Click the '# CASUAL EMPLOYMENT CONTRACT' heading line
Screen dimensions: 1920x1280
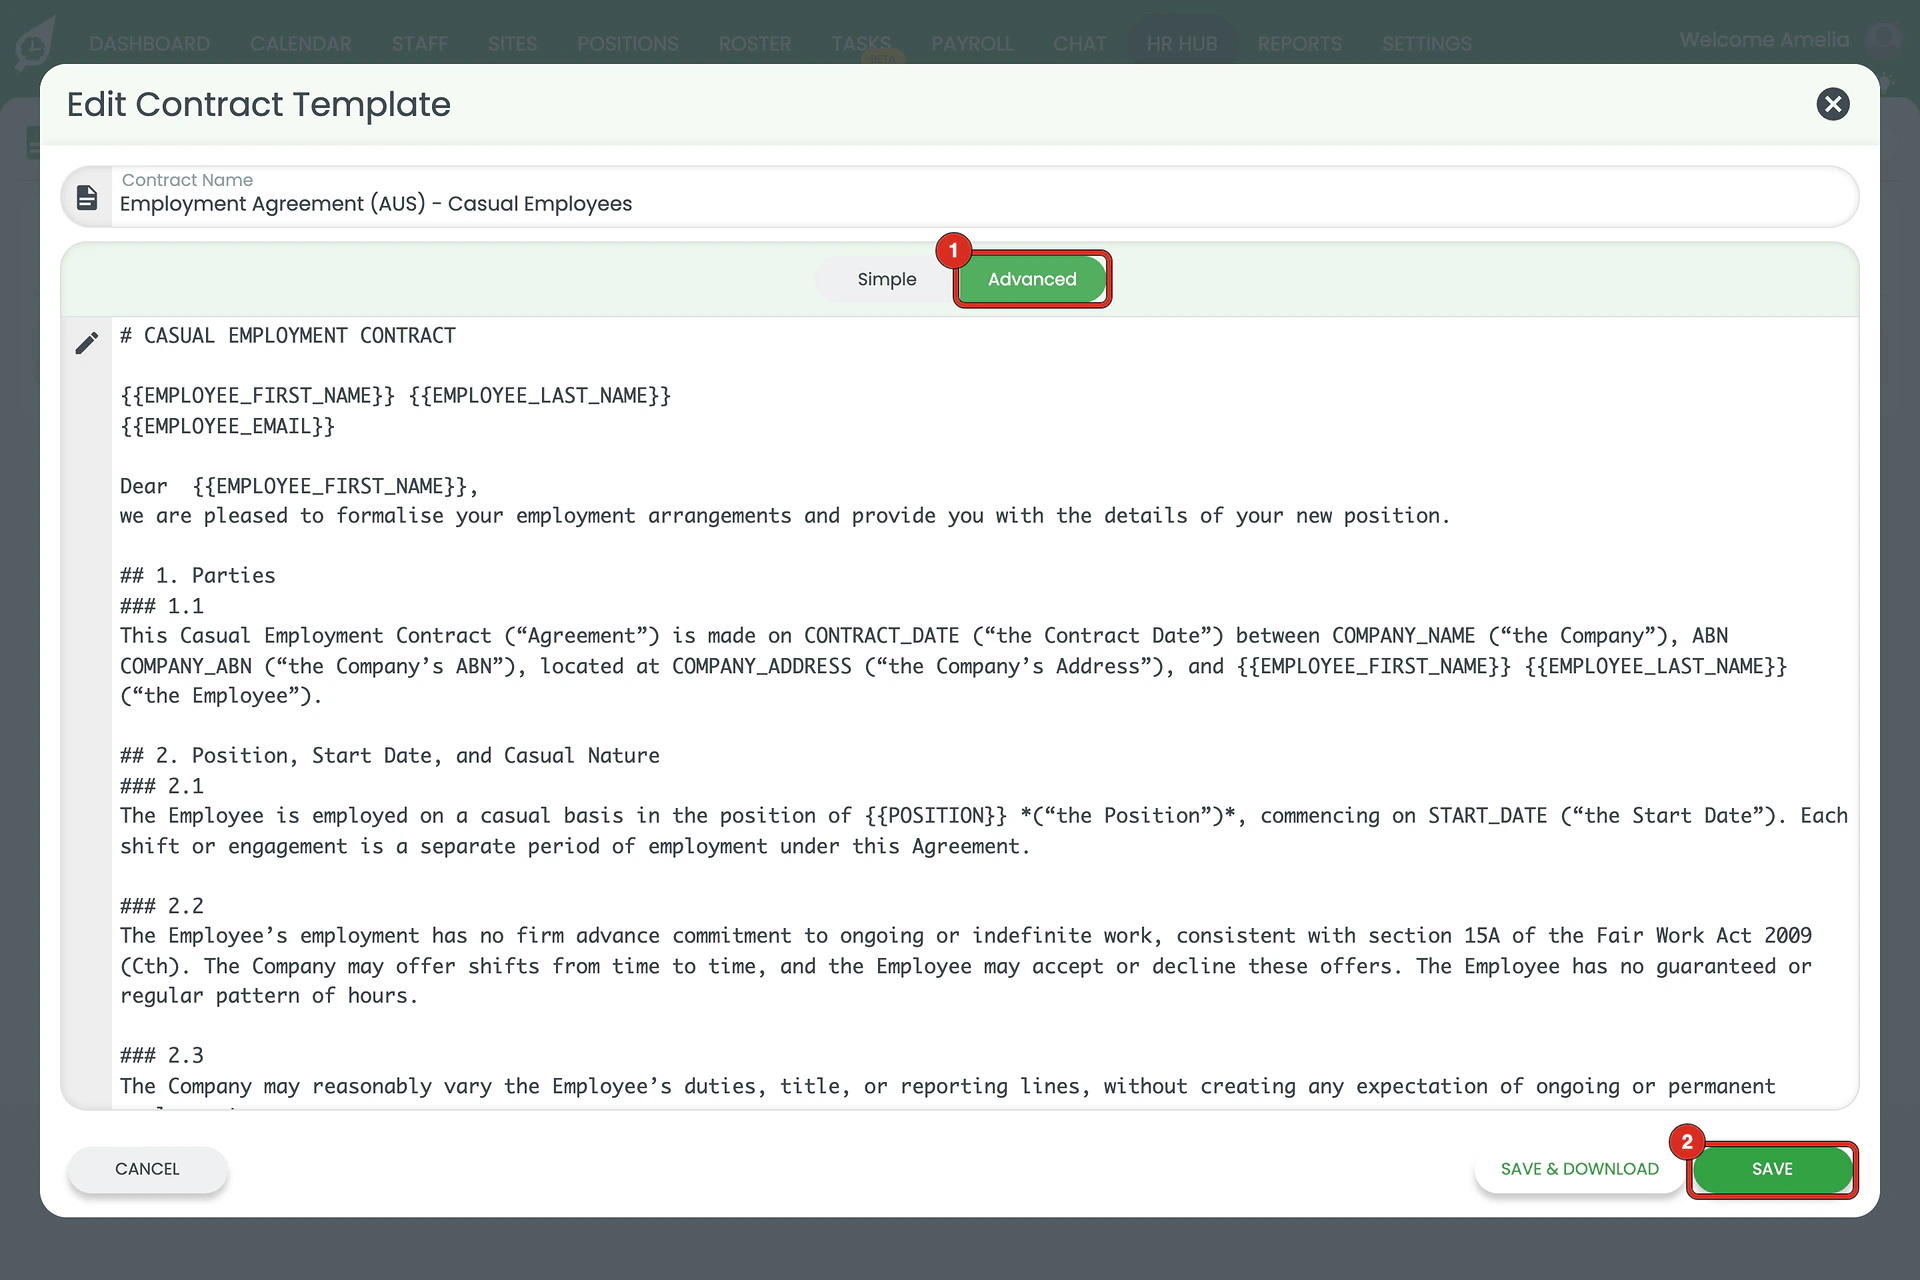coord(288,336)
